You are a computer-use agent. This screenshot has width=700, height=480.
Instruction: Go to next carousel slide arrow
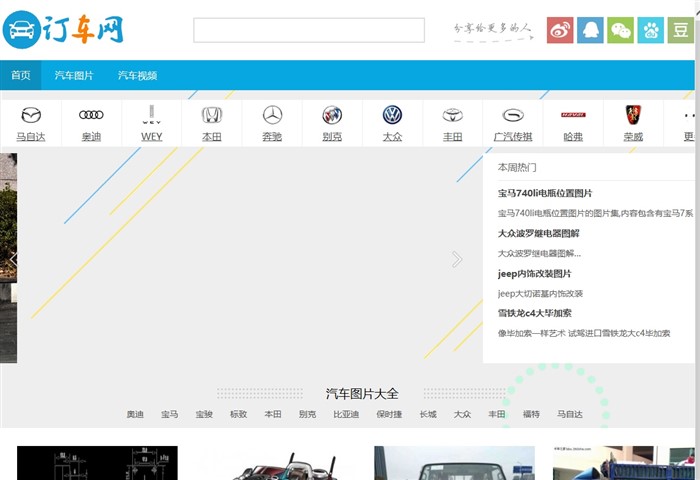[456, 259]
